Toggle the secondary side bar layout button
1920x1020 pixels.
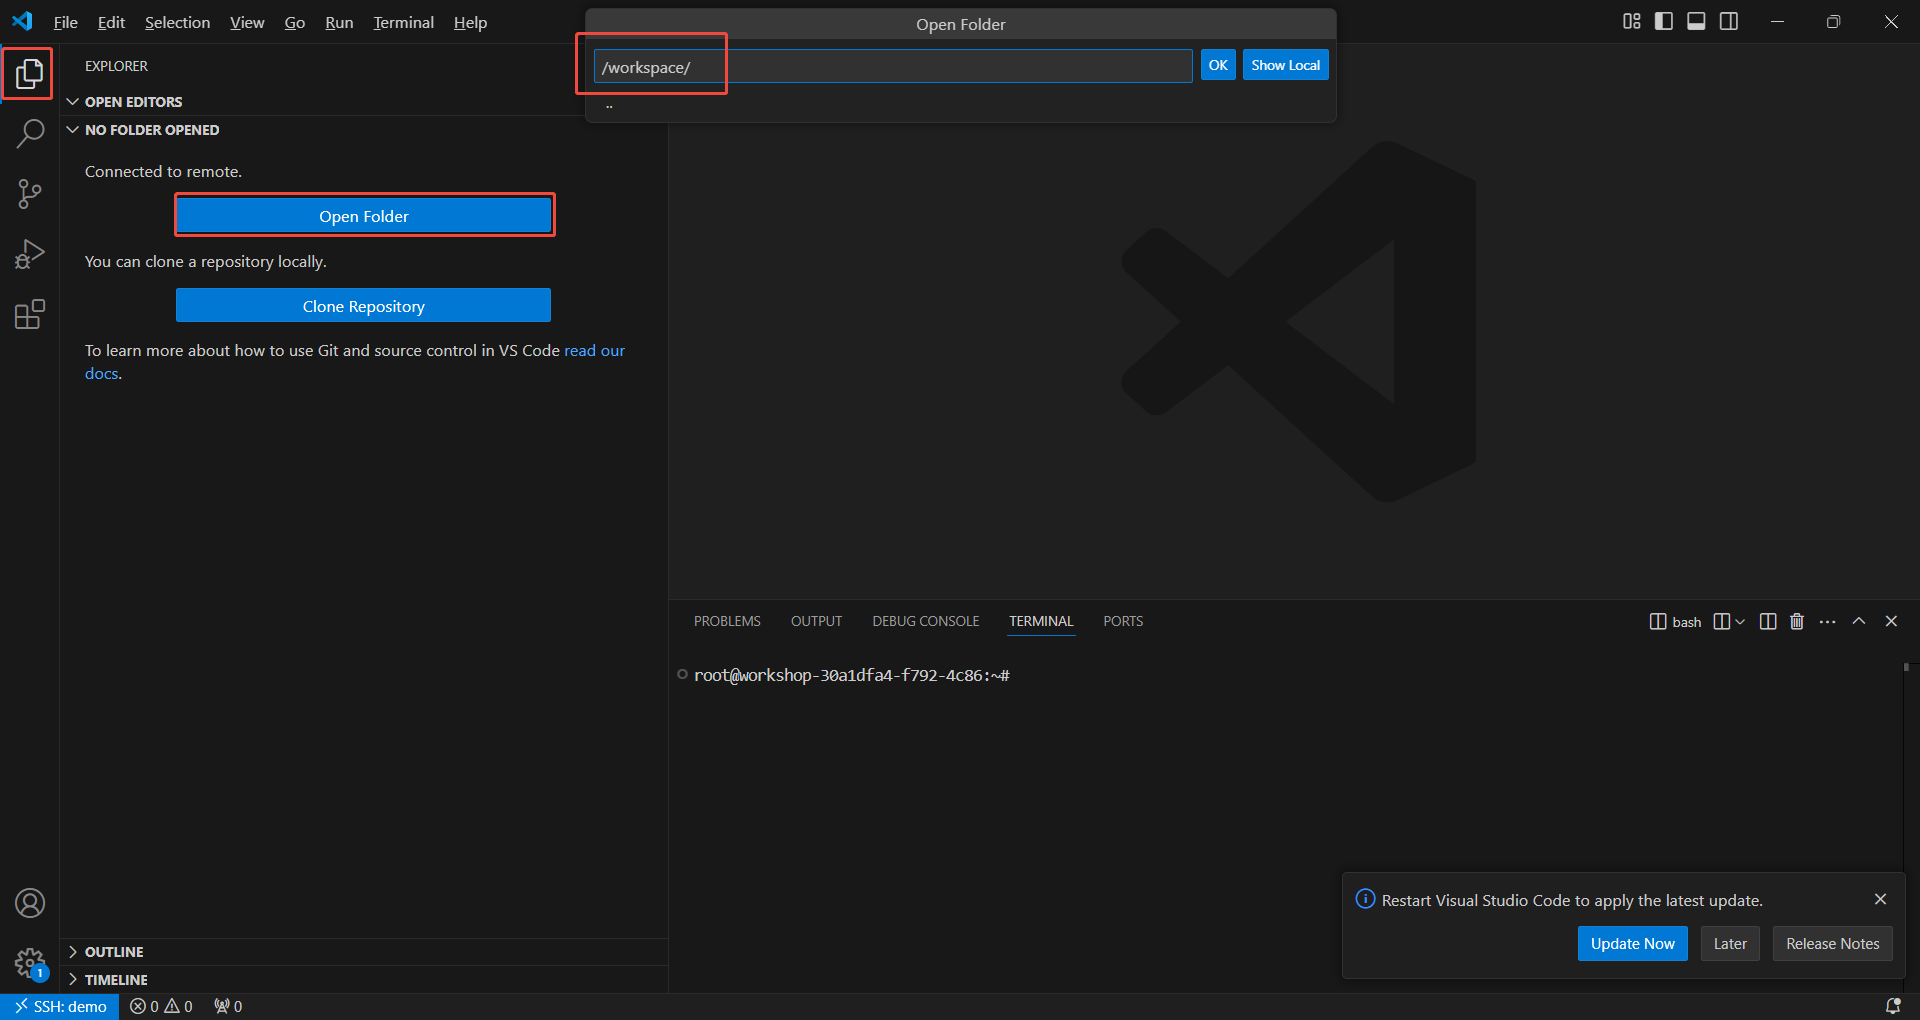click(1729, 22)
